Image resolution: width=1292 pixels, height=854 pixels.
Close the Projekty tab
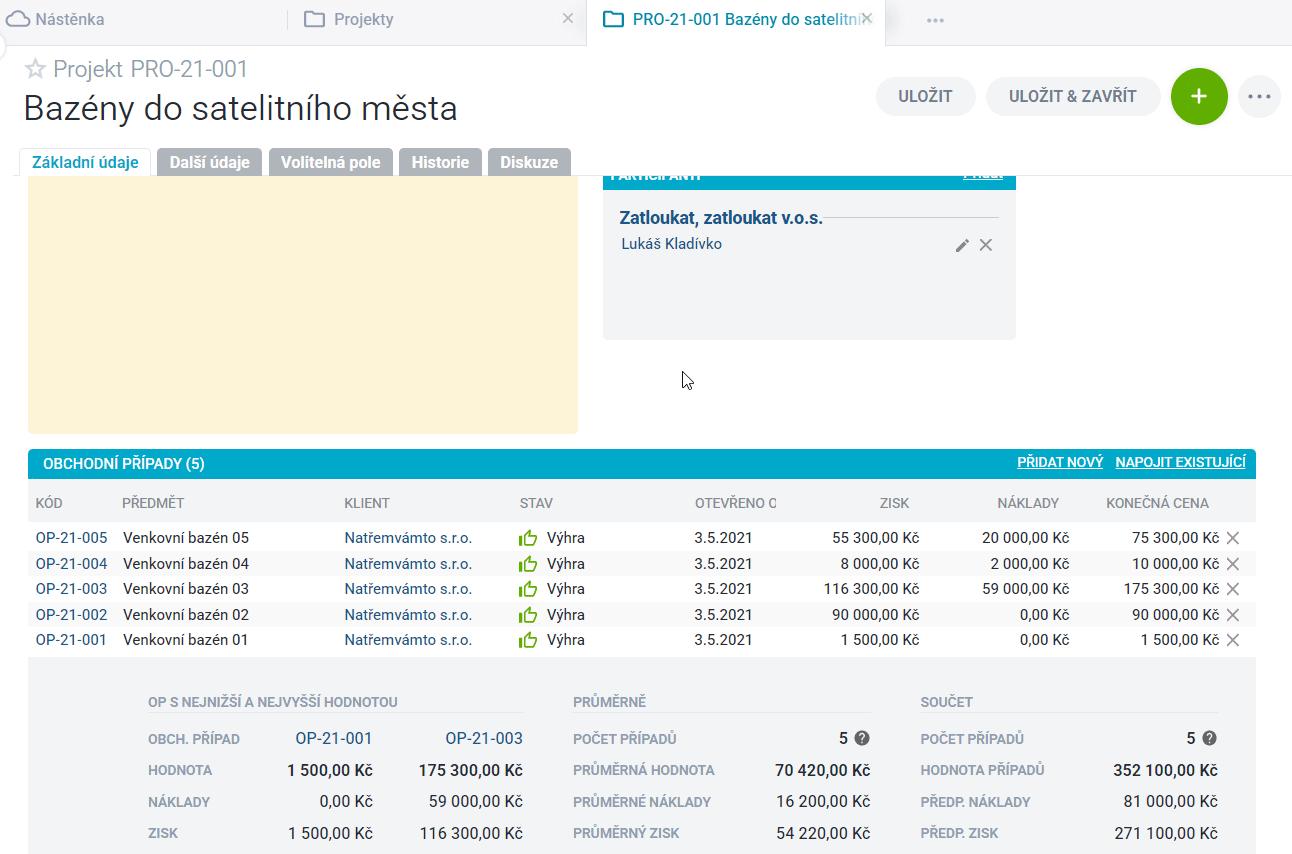pos(568,18)
